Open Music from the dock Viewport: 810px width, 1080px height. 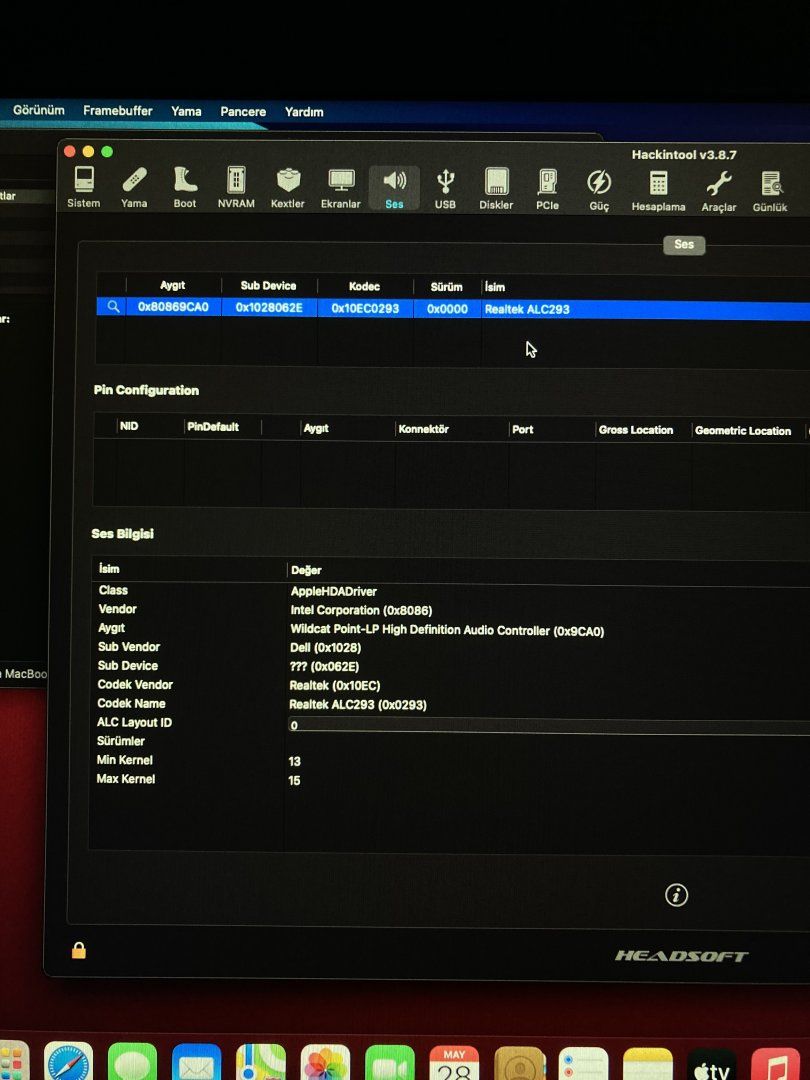click(776, 1064)
